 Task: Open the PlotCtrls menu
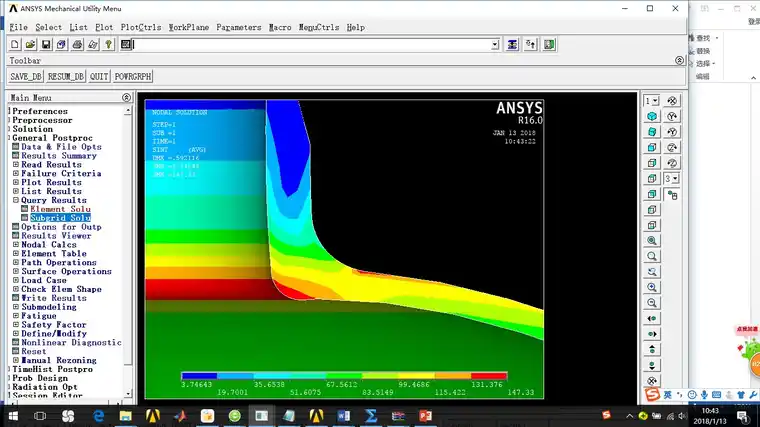(141, 27)
